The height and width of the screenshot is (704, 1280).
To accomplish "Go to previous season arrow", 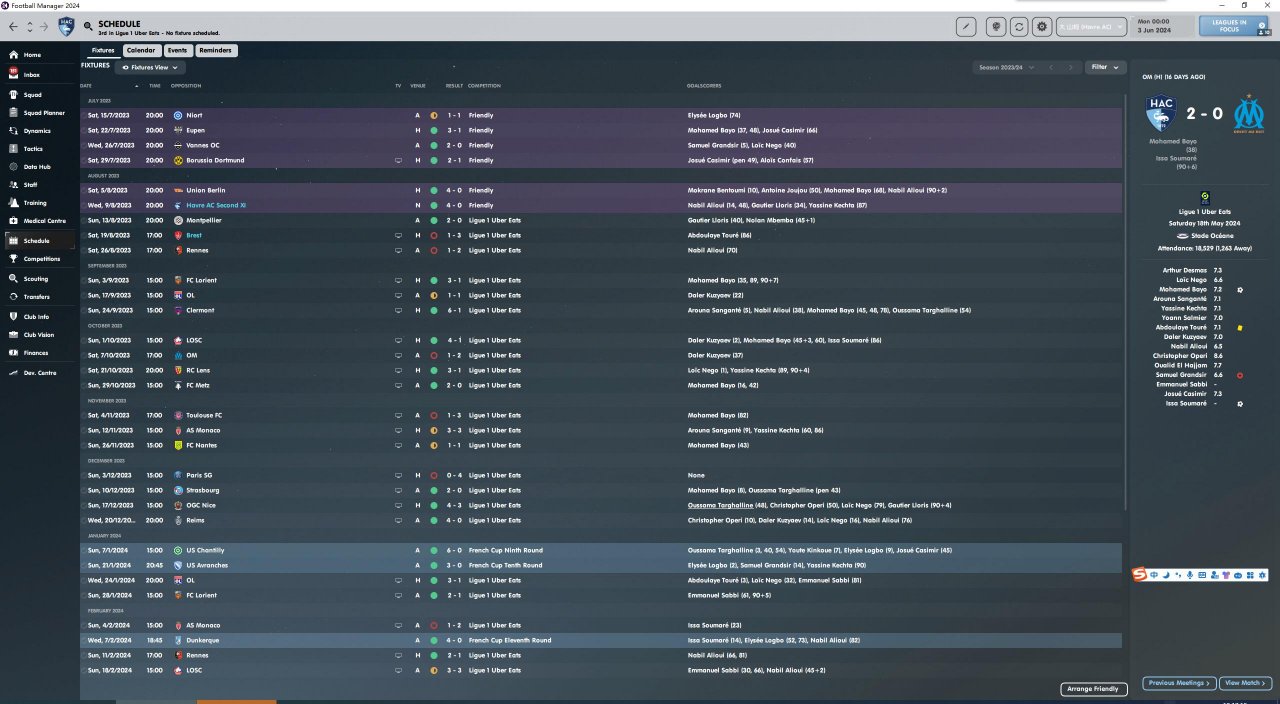I will [1051, 67].
